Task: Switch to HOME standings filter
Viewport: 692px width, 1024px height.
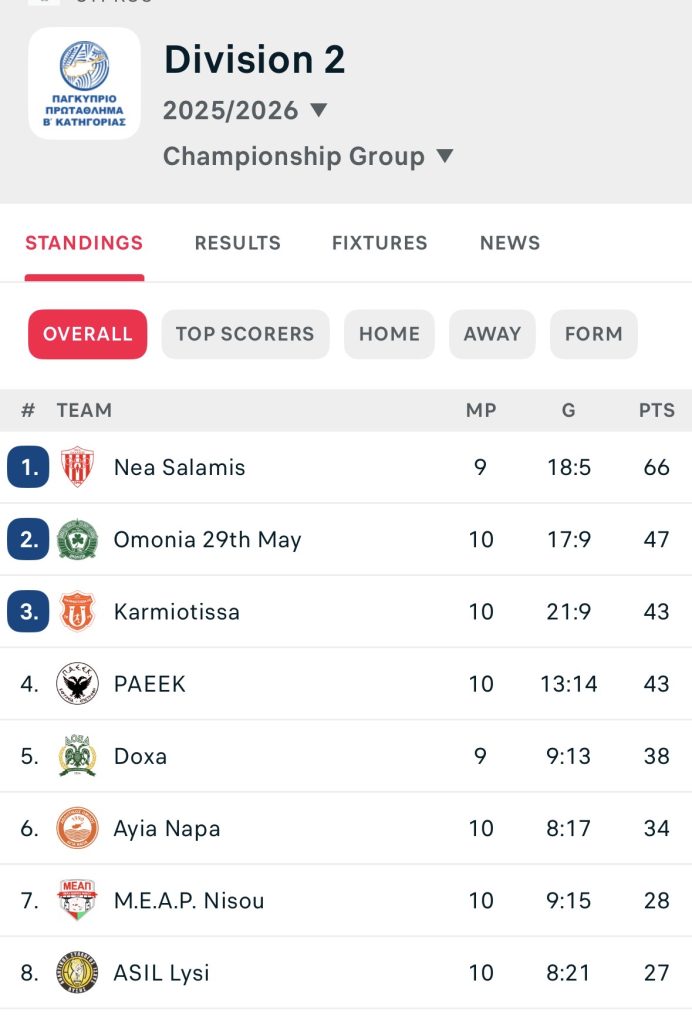Action: (x=389, y=334)
